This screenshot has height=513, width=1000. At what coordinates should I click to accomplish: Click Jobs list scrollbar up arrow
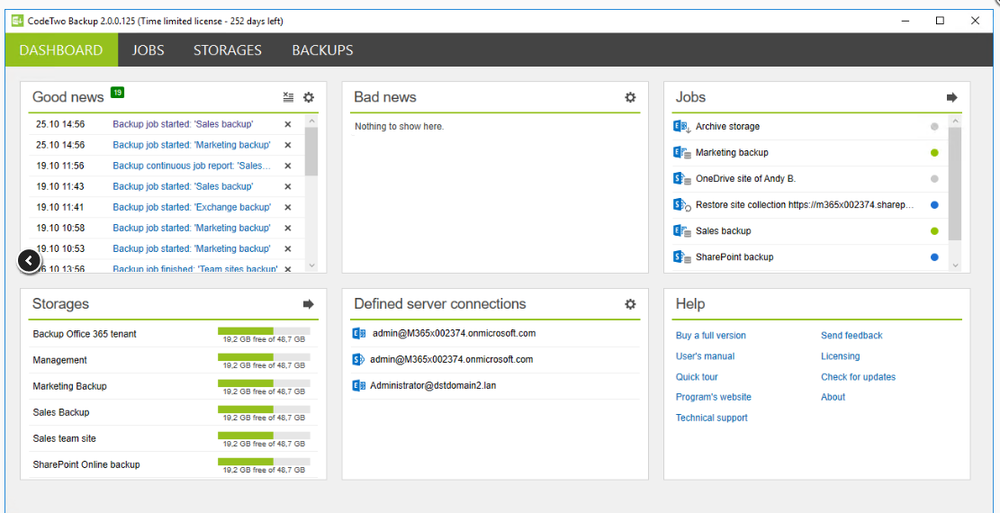955,121
